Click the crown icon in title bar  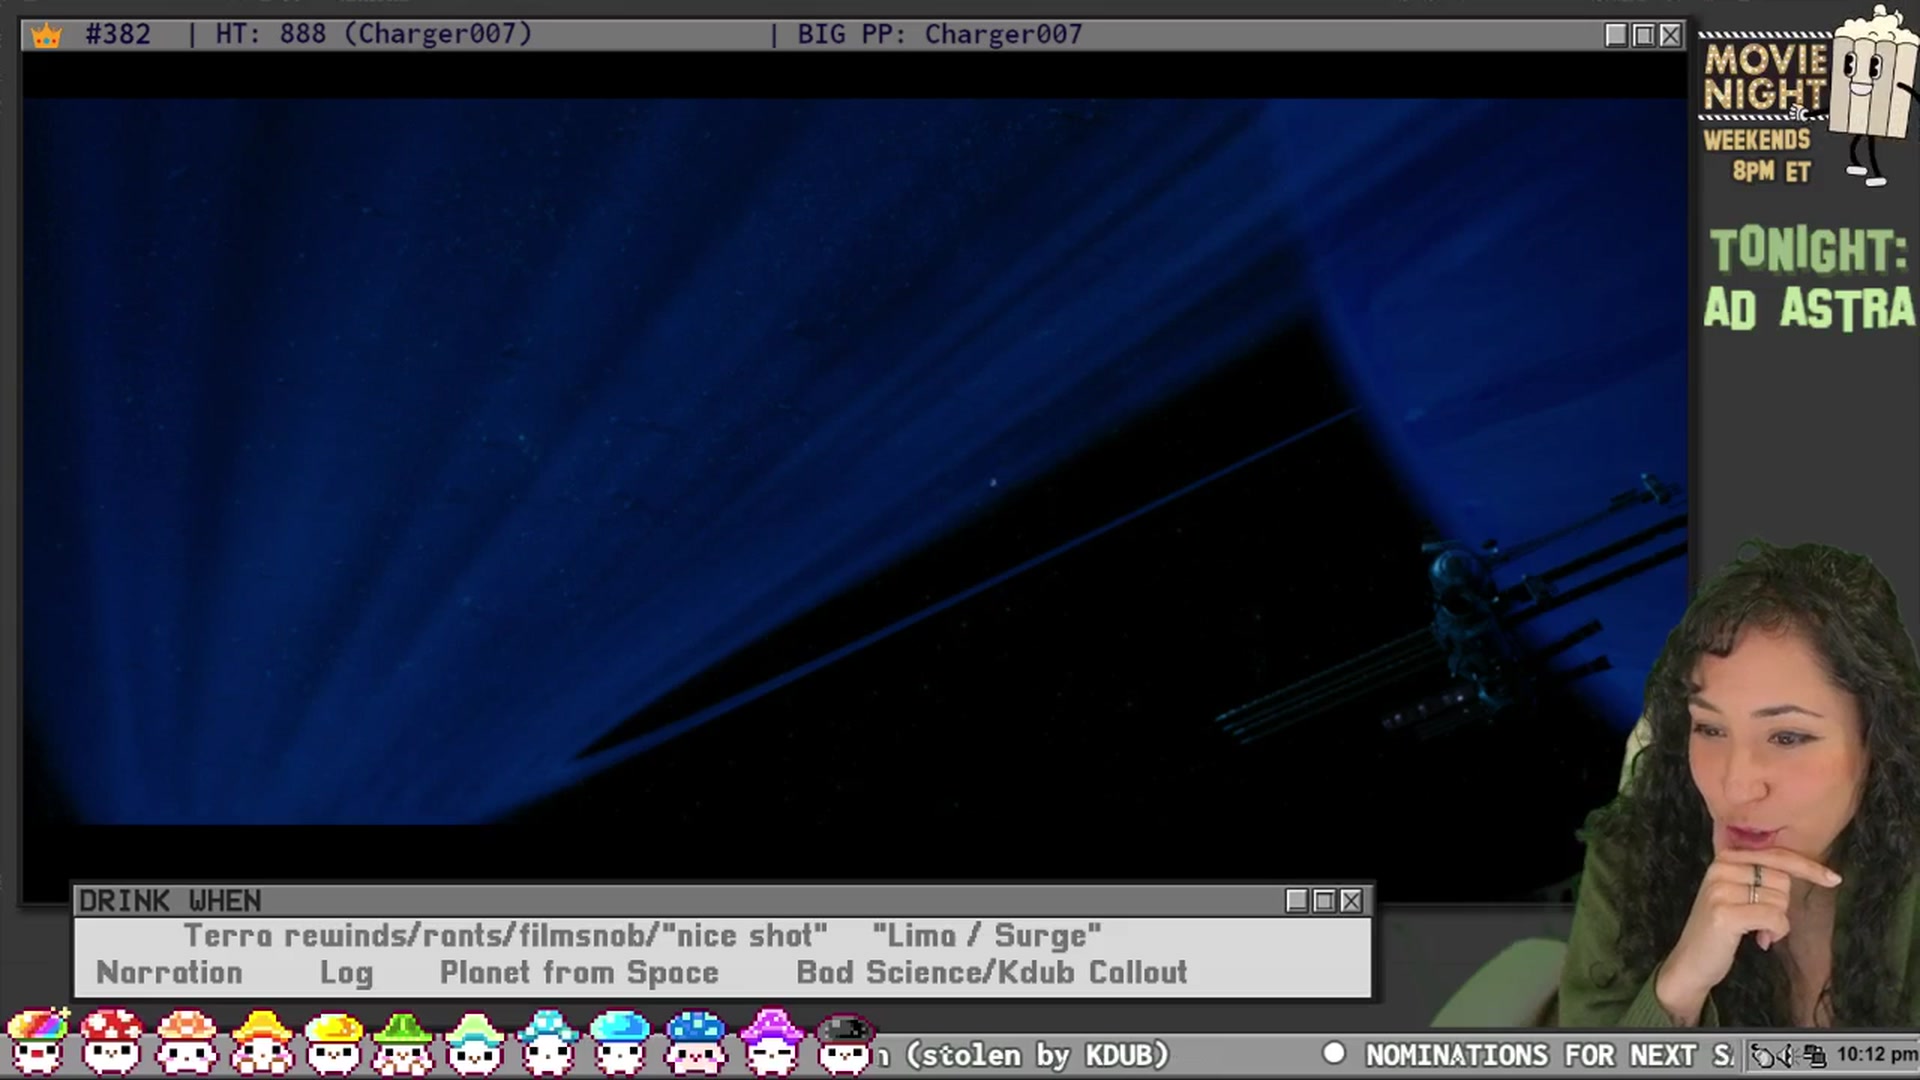point(46,36)
